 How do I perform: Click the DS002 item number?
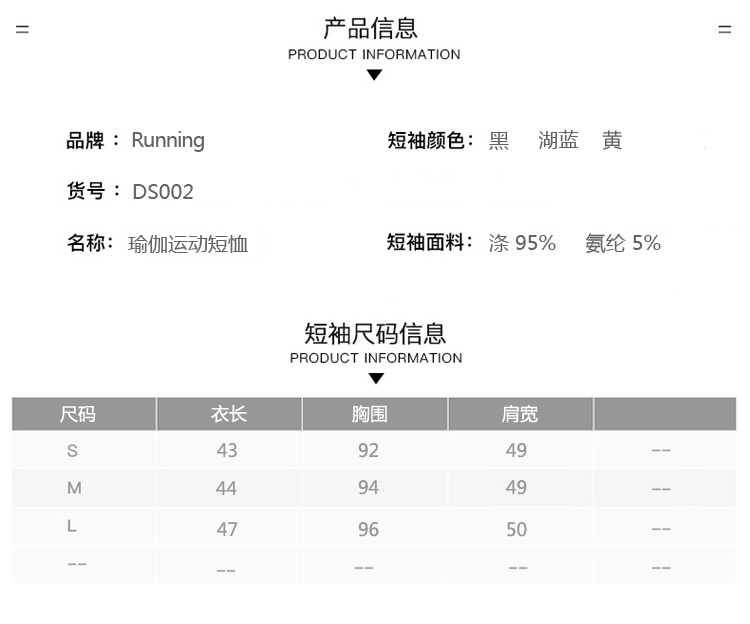tap(163, 192)
